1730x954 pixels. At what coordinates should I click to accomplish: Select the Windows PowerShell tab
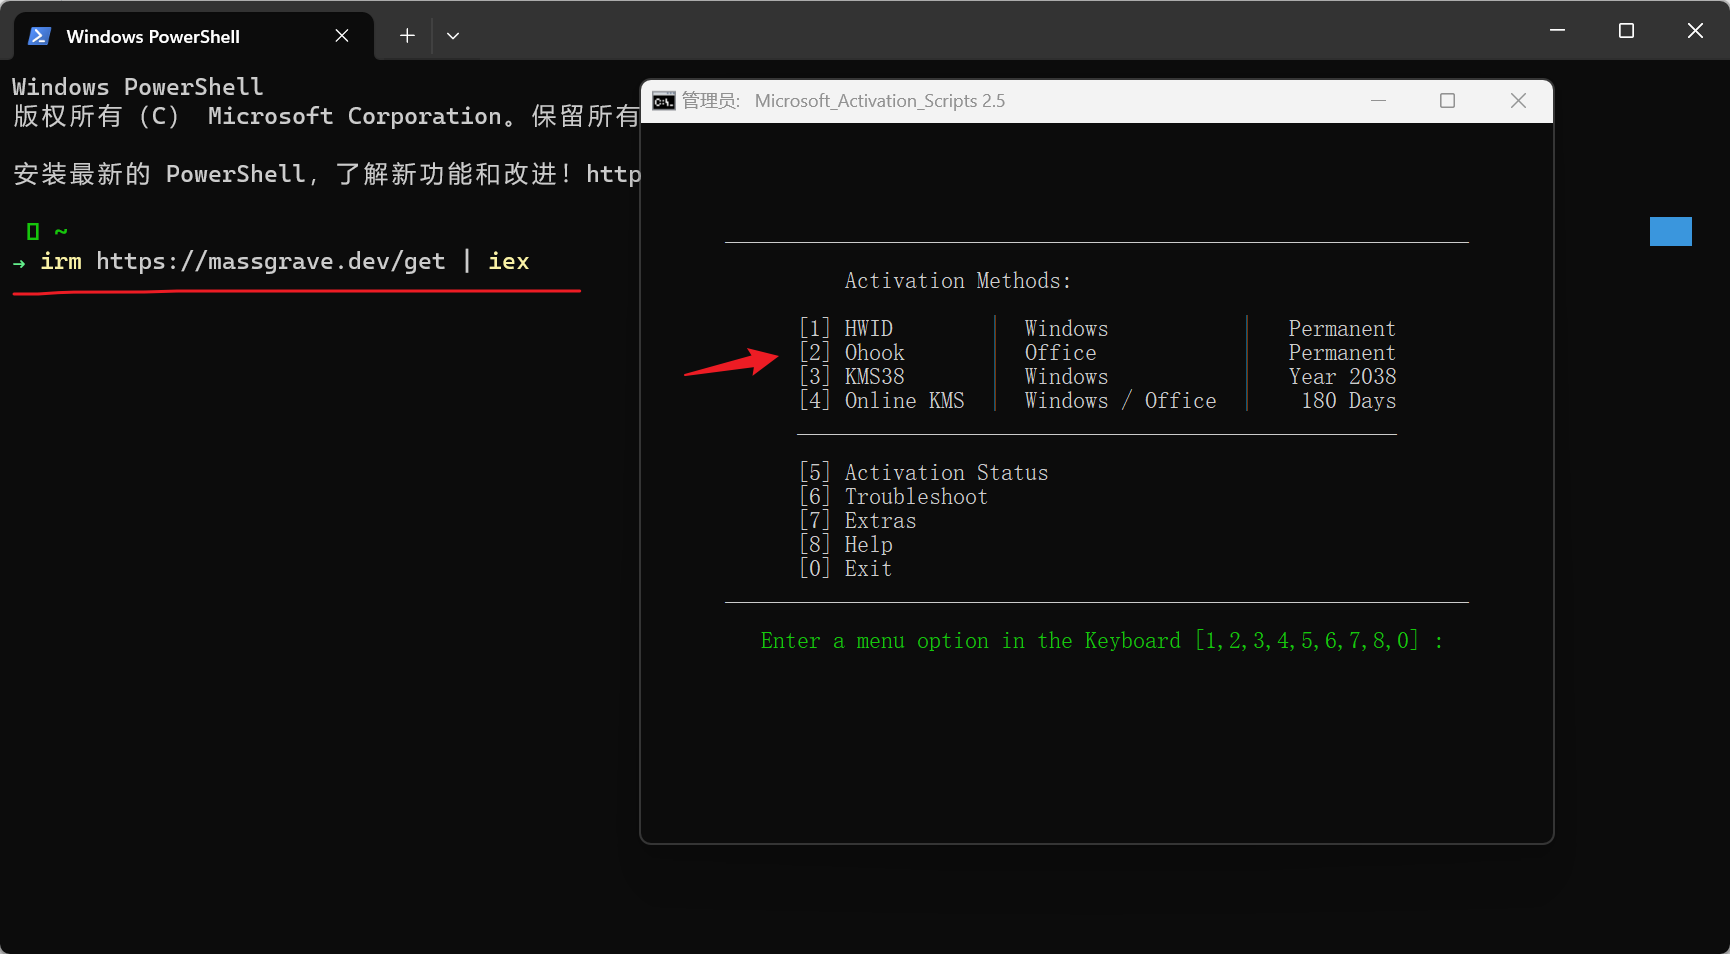tap(153, 36)
